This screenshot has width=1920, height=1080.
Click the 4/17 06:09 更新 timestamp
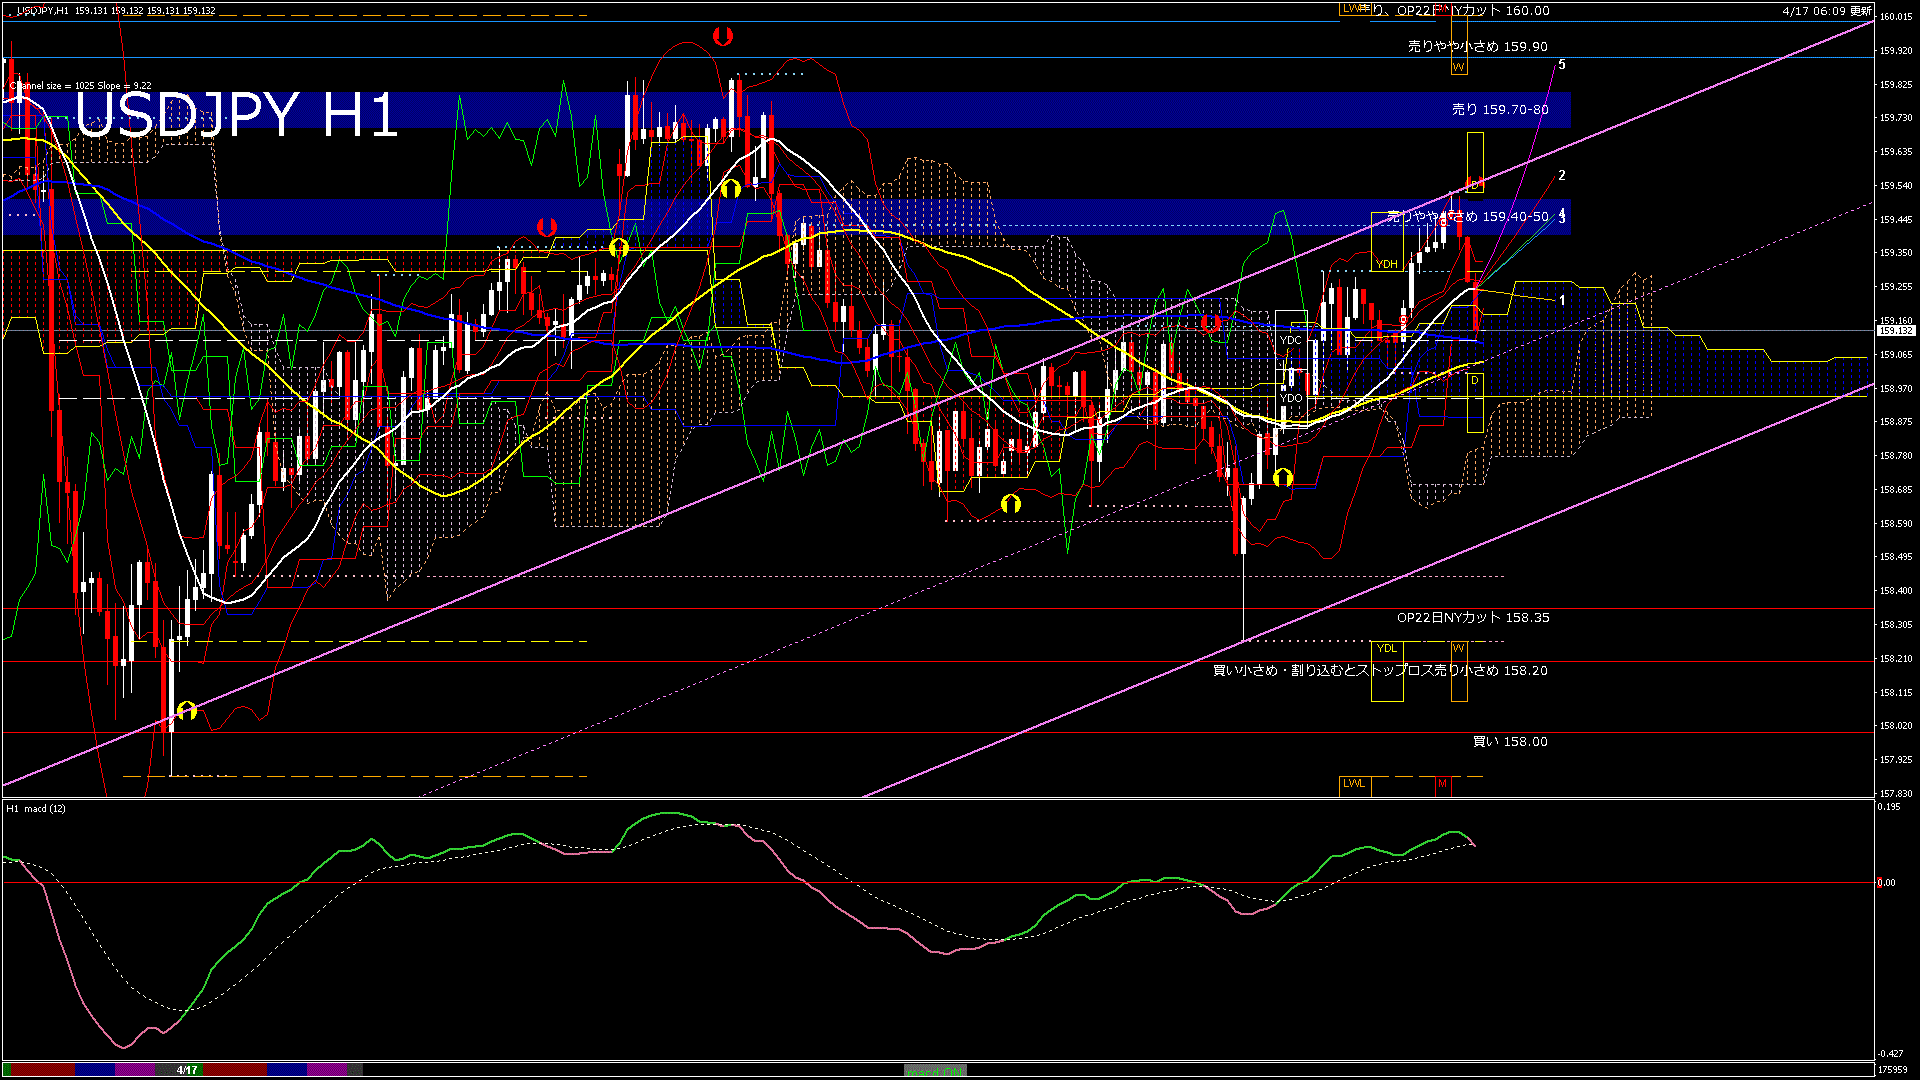[1826, 11]
